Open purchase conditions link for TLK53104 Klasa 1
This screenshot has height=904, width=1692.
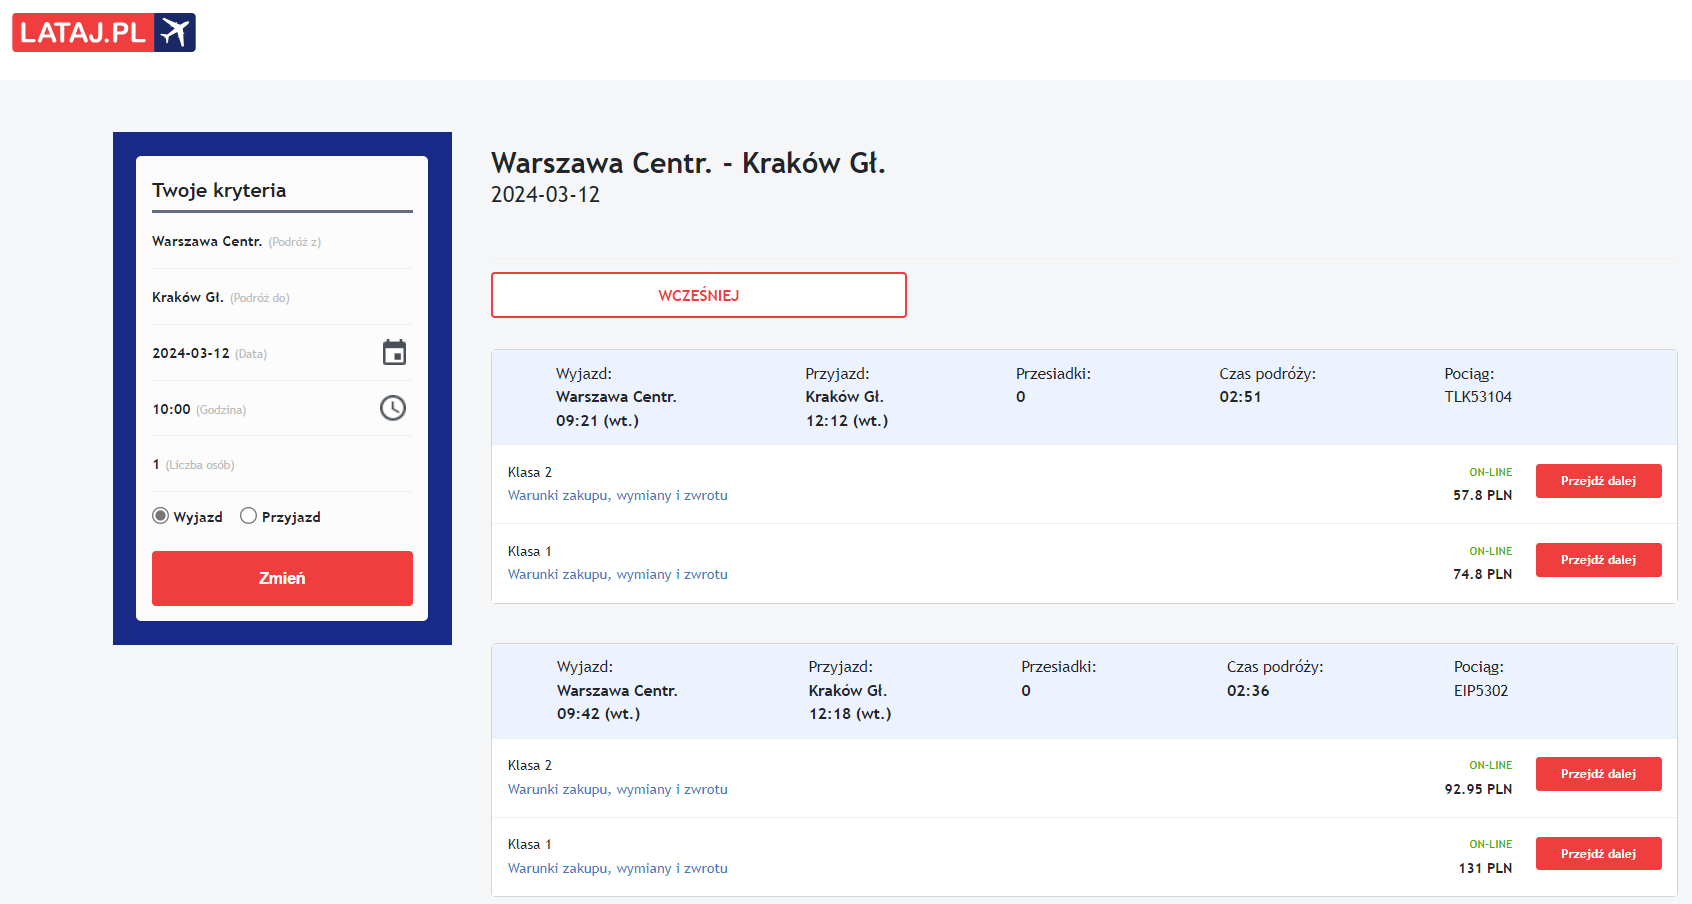click(x=617, y=575)
